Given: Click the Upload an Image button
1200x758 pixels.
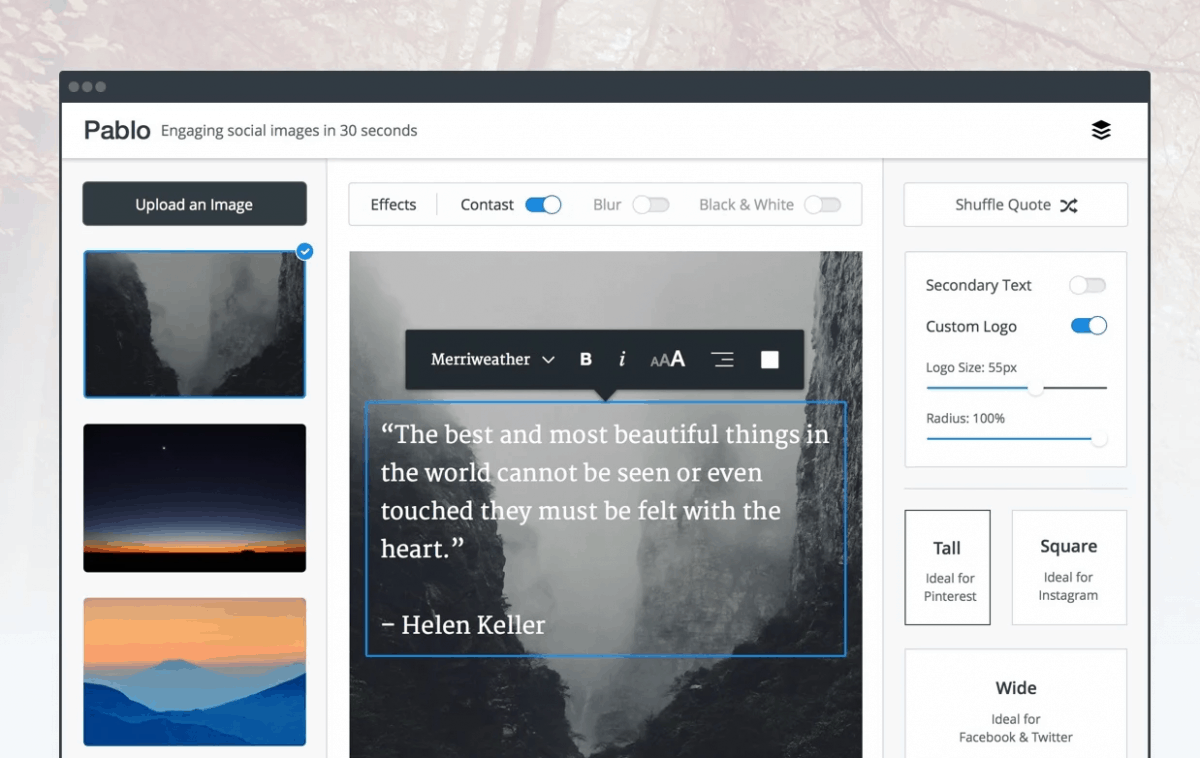Looking at the screenshot, I should click(x=195, y=204).
